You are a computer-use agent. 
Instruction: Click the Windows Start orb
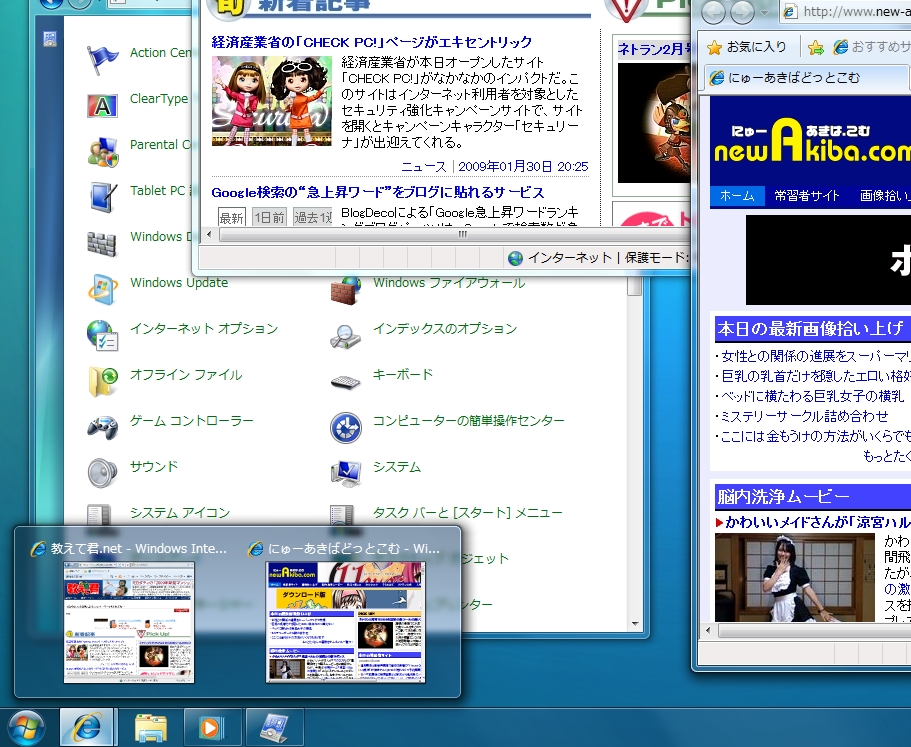pos(26,727)
